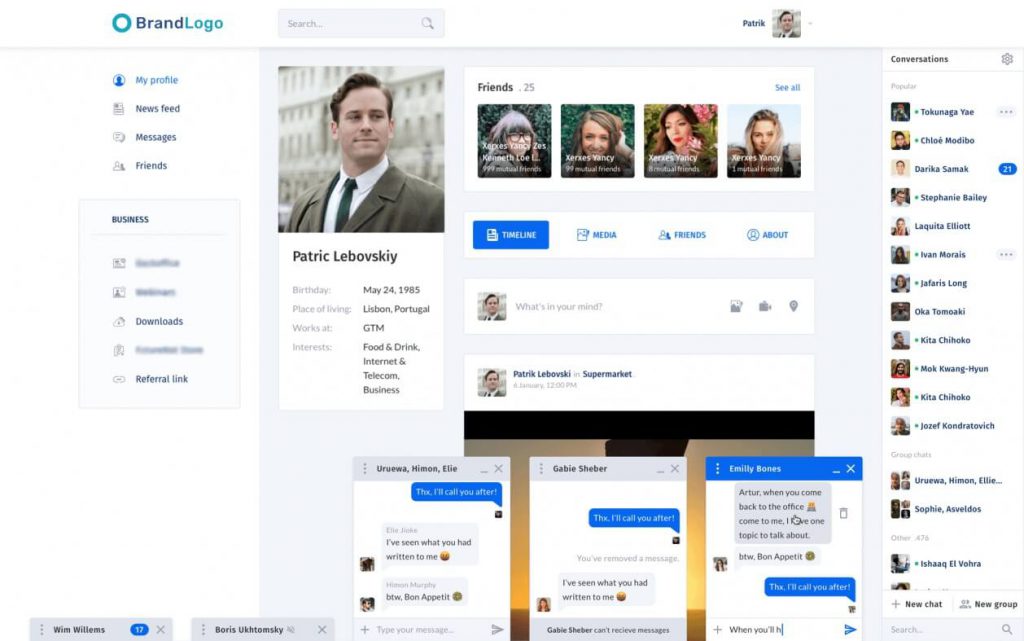1024x641 pixels.
Task: Expand the Patrik user account dropdown
Action: point(810,23)
